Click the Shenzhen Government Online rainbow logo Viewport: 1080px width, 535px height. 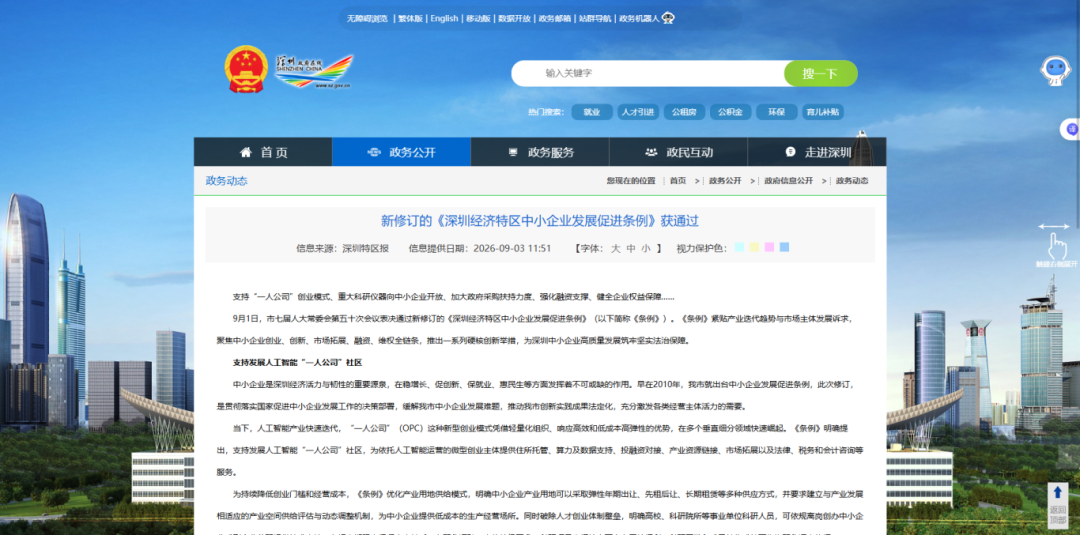click(313, 72)
